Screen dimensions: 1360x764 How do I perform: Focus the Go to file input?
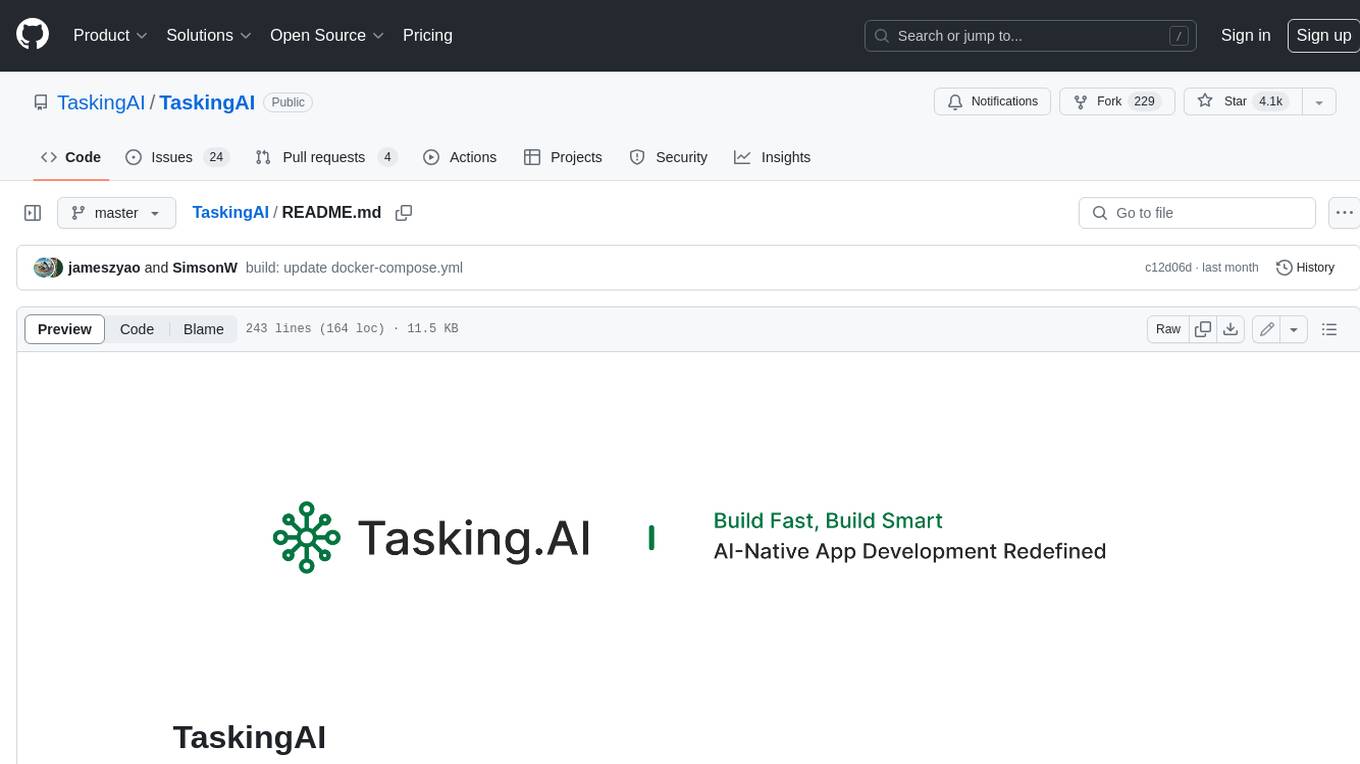pos(1197,213)
